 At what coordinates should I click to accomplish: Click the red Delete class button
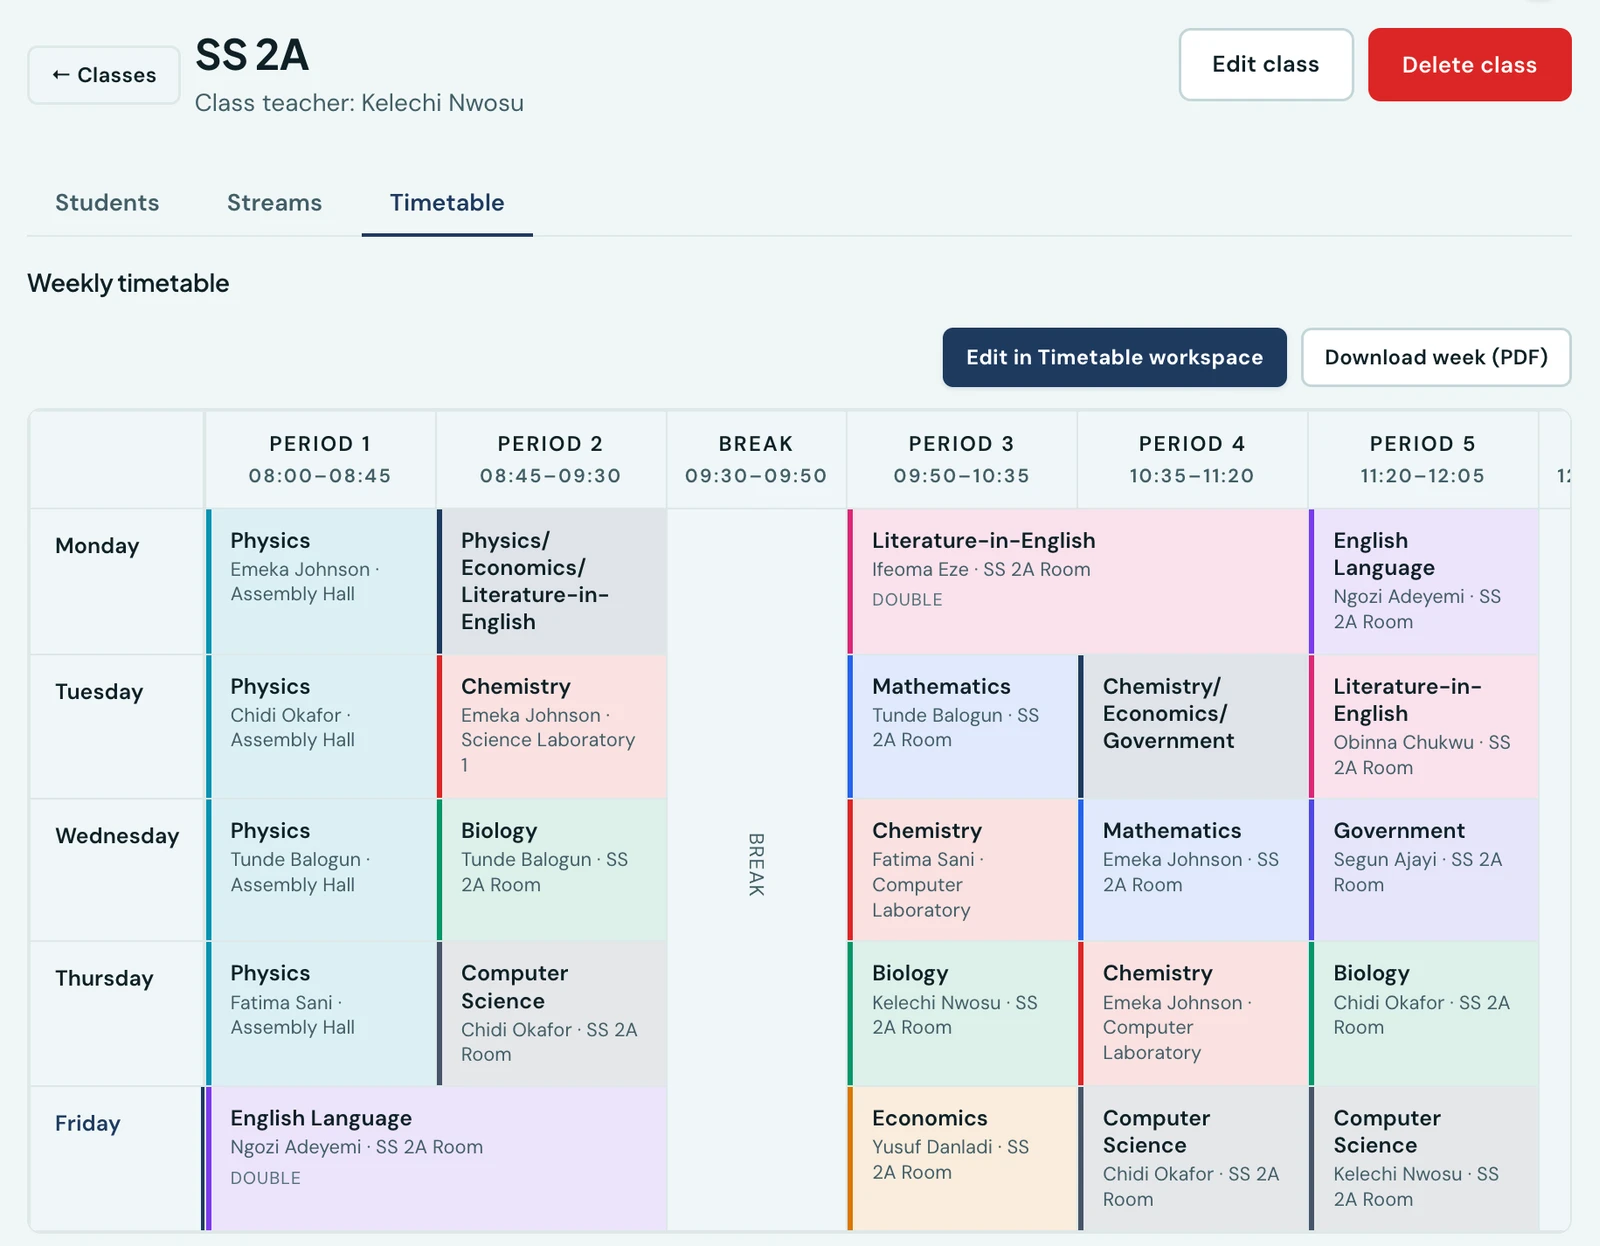1469,65
